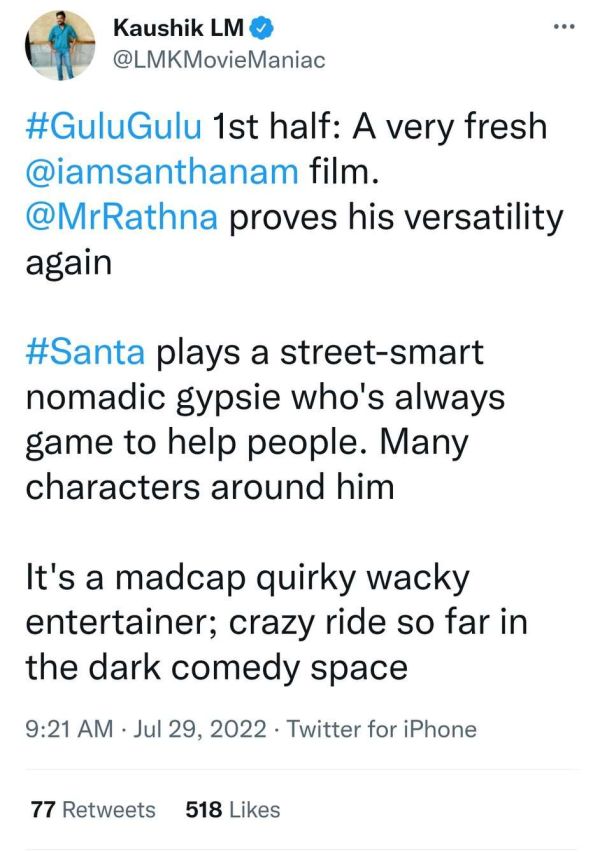This screenshot has height=852, width=600.
Task: Follow the #Santa hashtag link
Action: point(85,352)
